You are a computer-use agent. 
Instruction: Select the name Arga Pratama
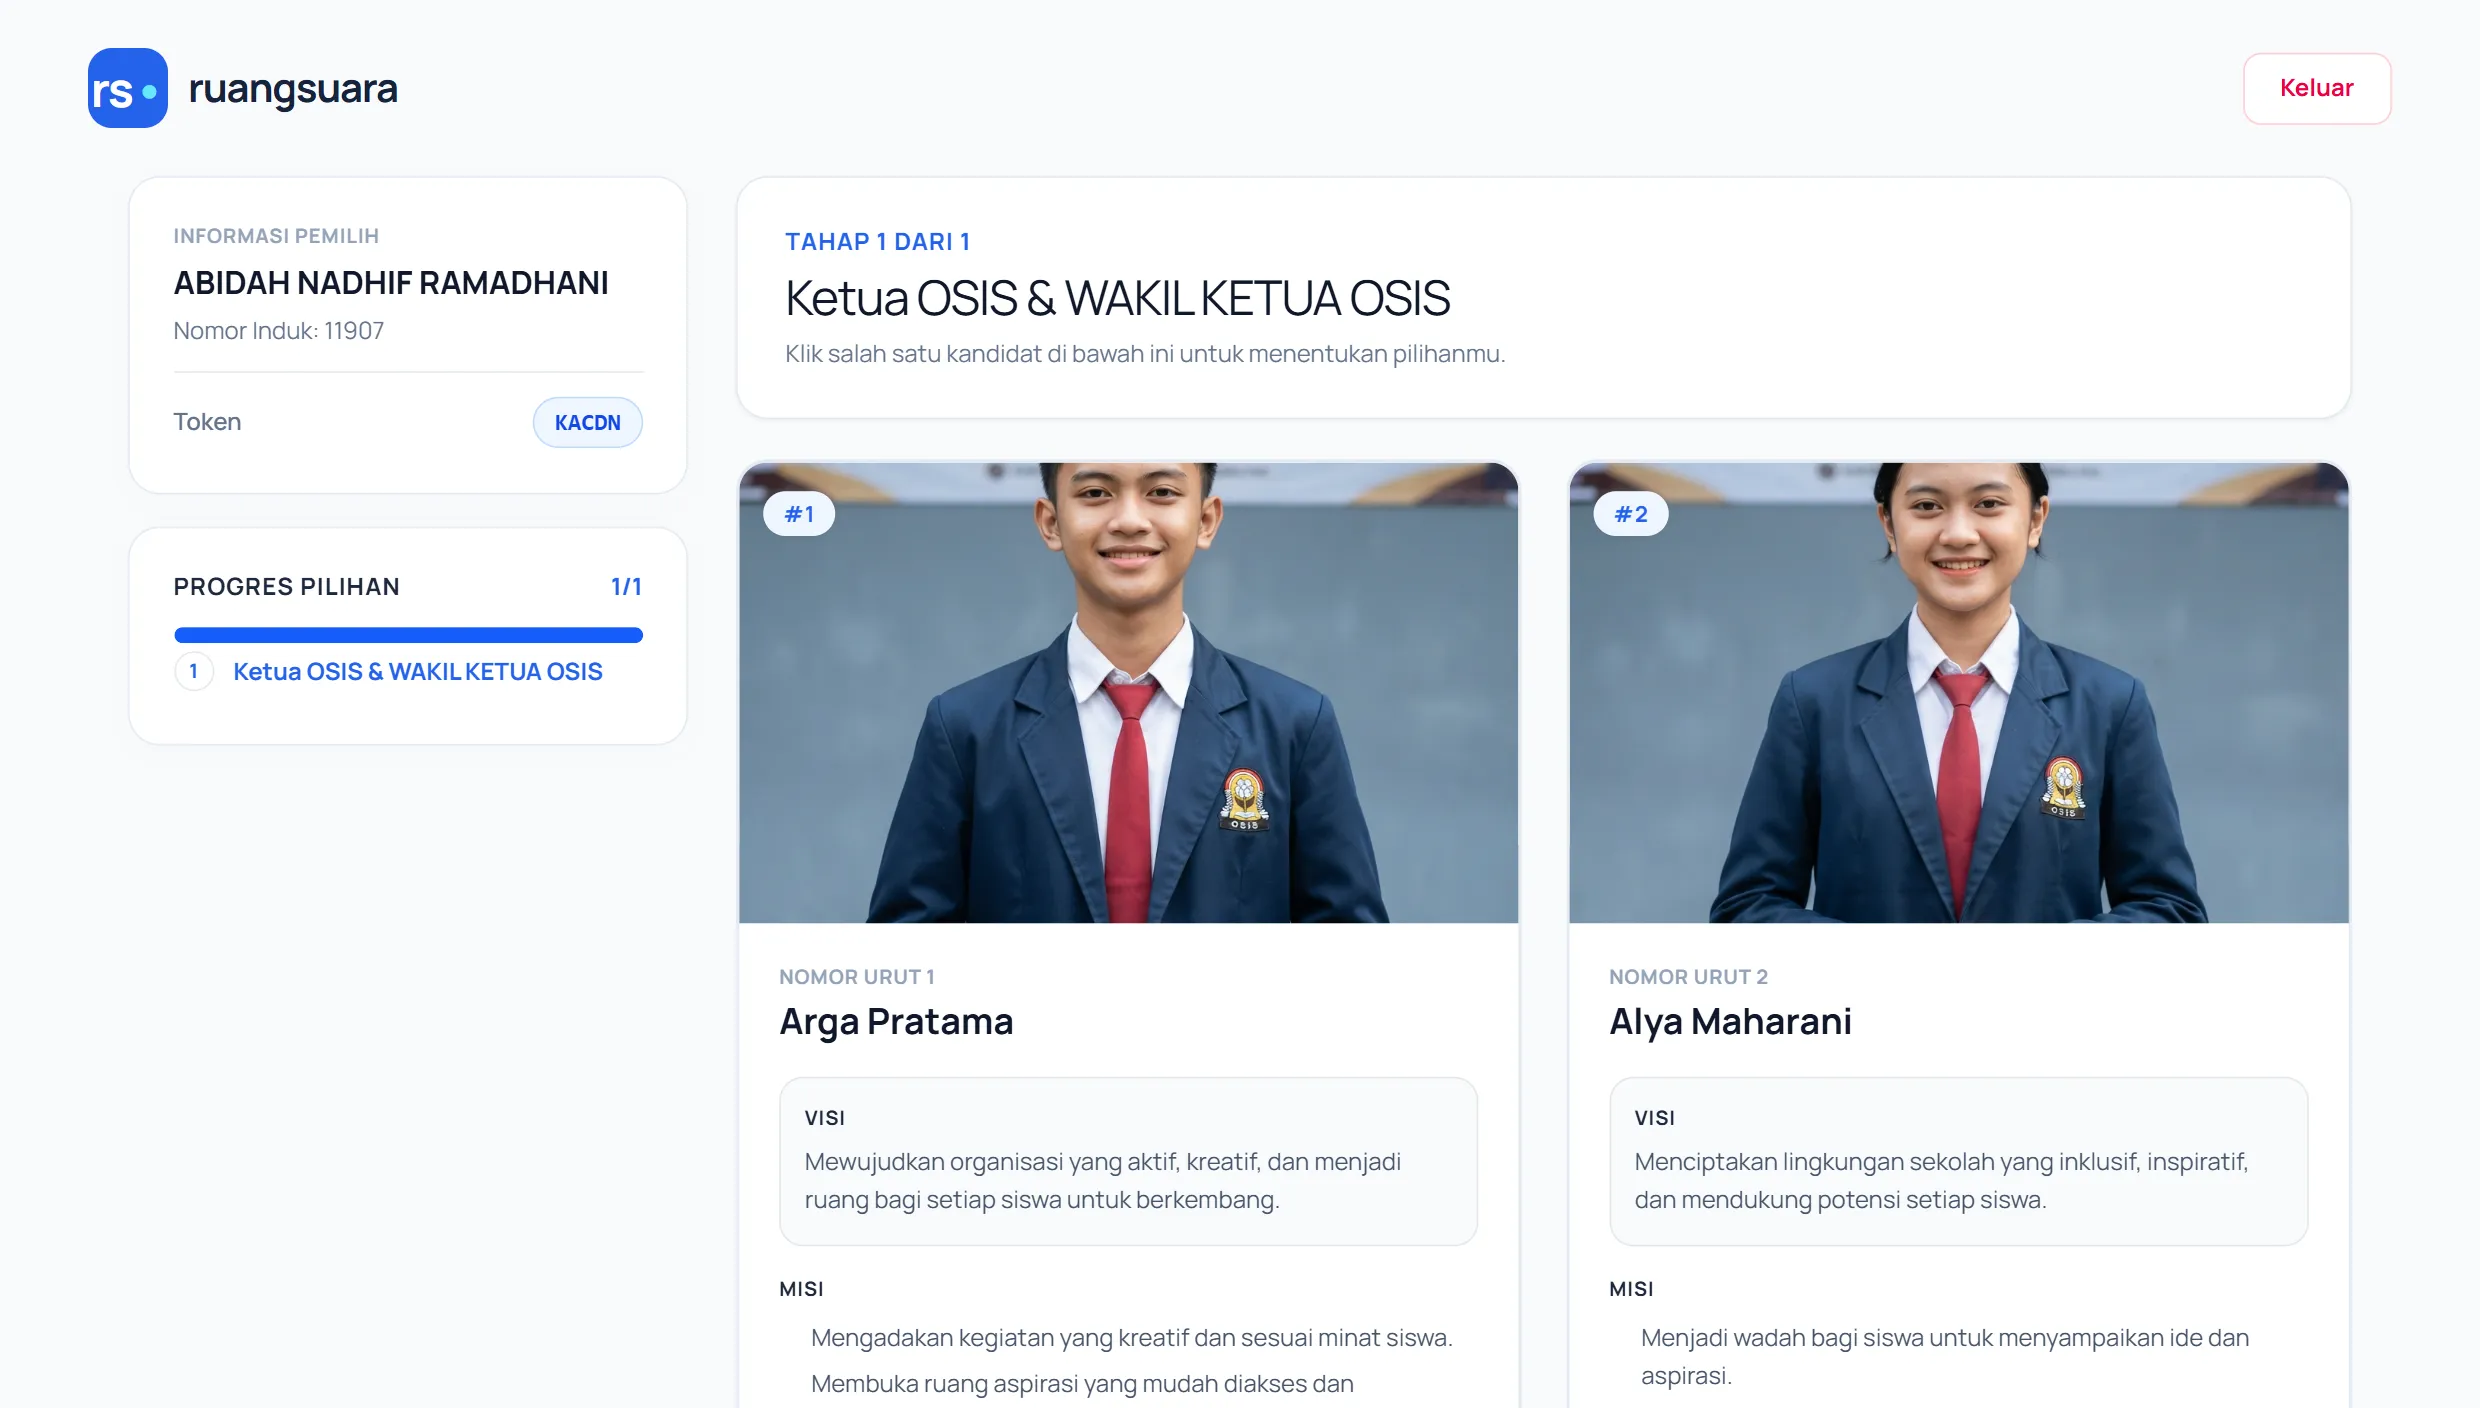[896, 1021]
